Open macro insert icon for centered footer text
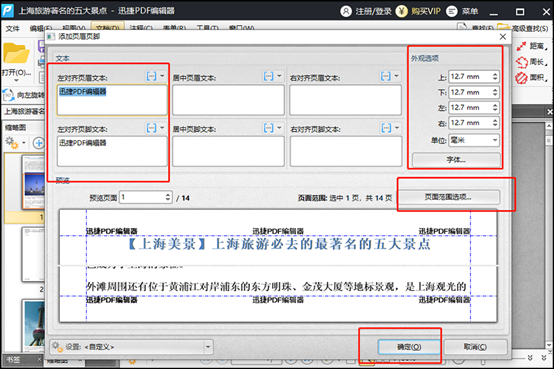Image resolution: width=554 pixels, height=369 pixels. (x=269, y=128)
